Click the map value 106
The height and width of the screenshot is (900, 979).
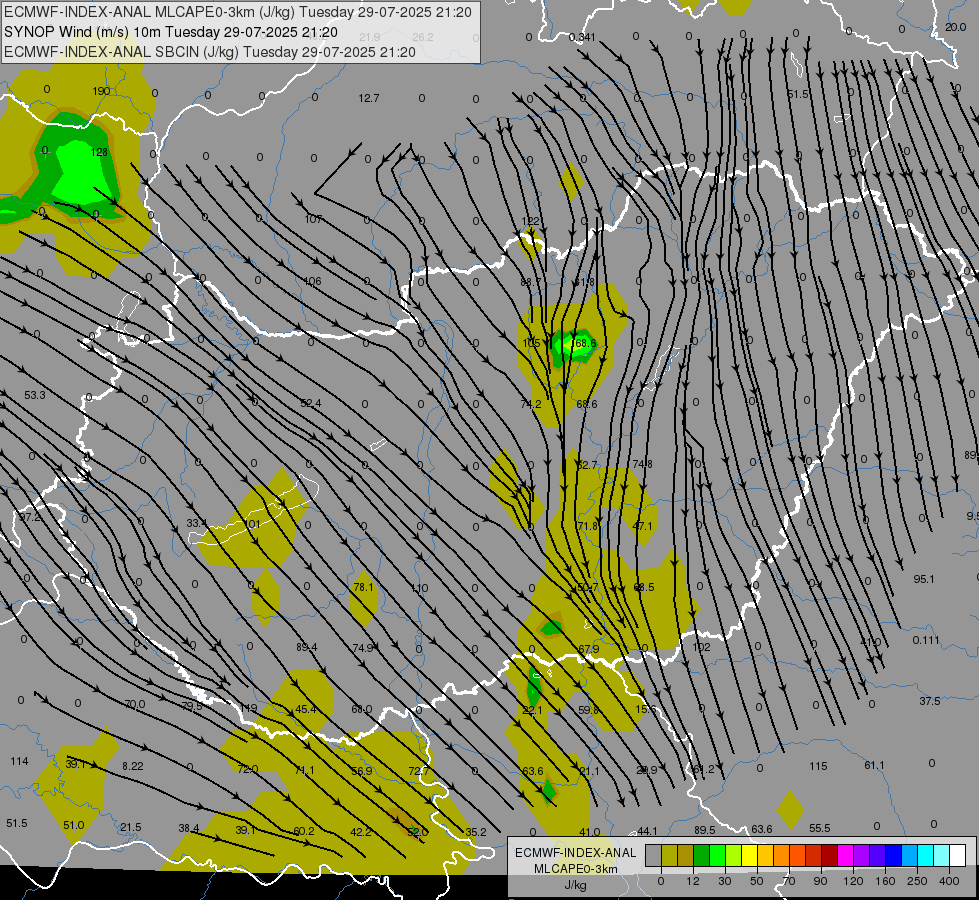point(312,281)
